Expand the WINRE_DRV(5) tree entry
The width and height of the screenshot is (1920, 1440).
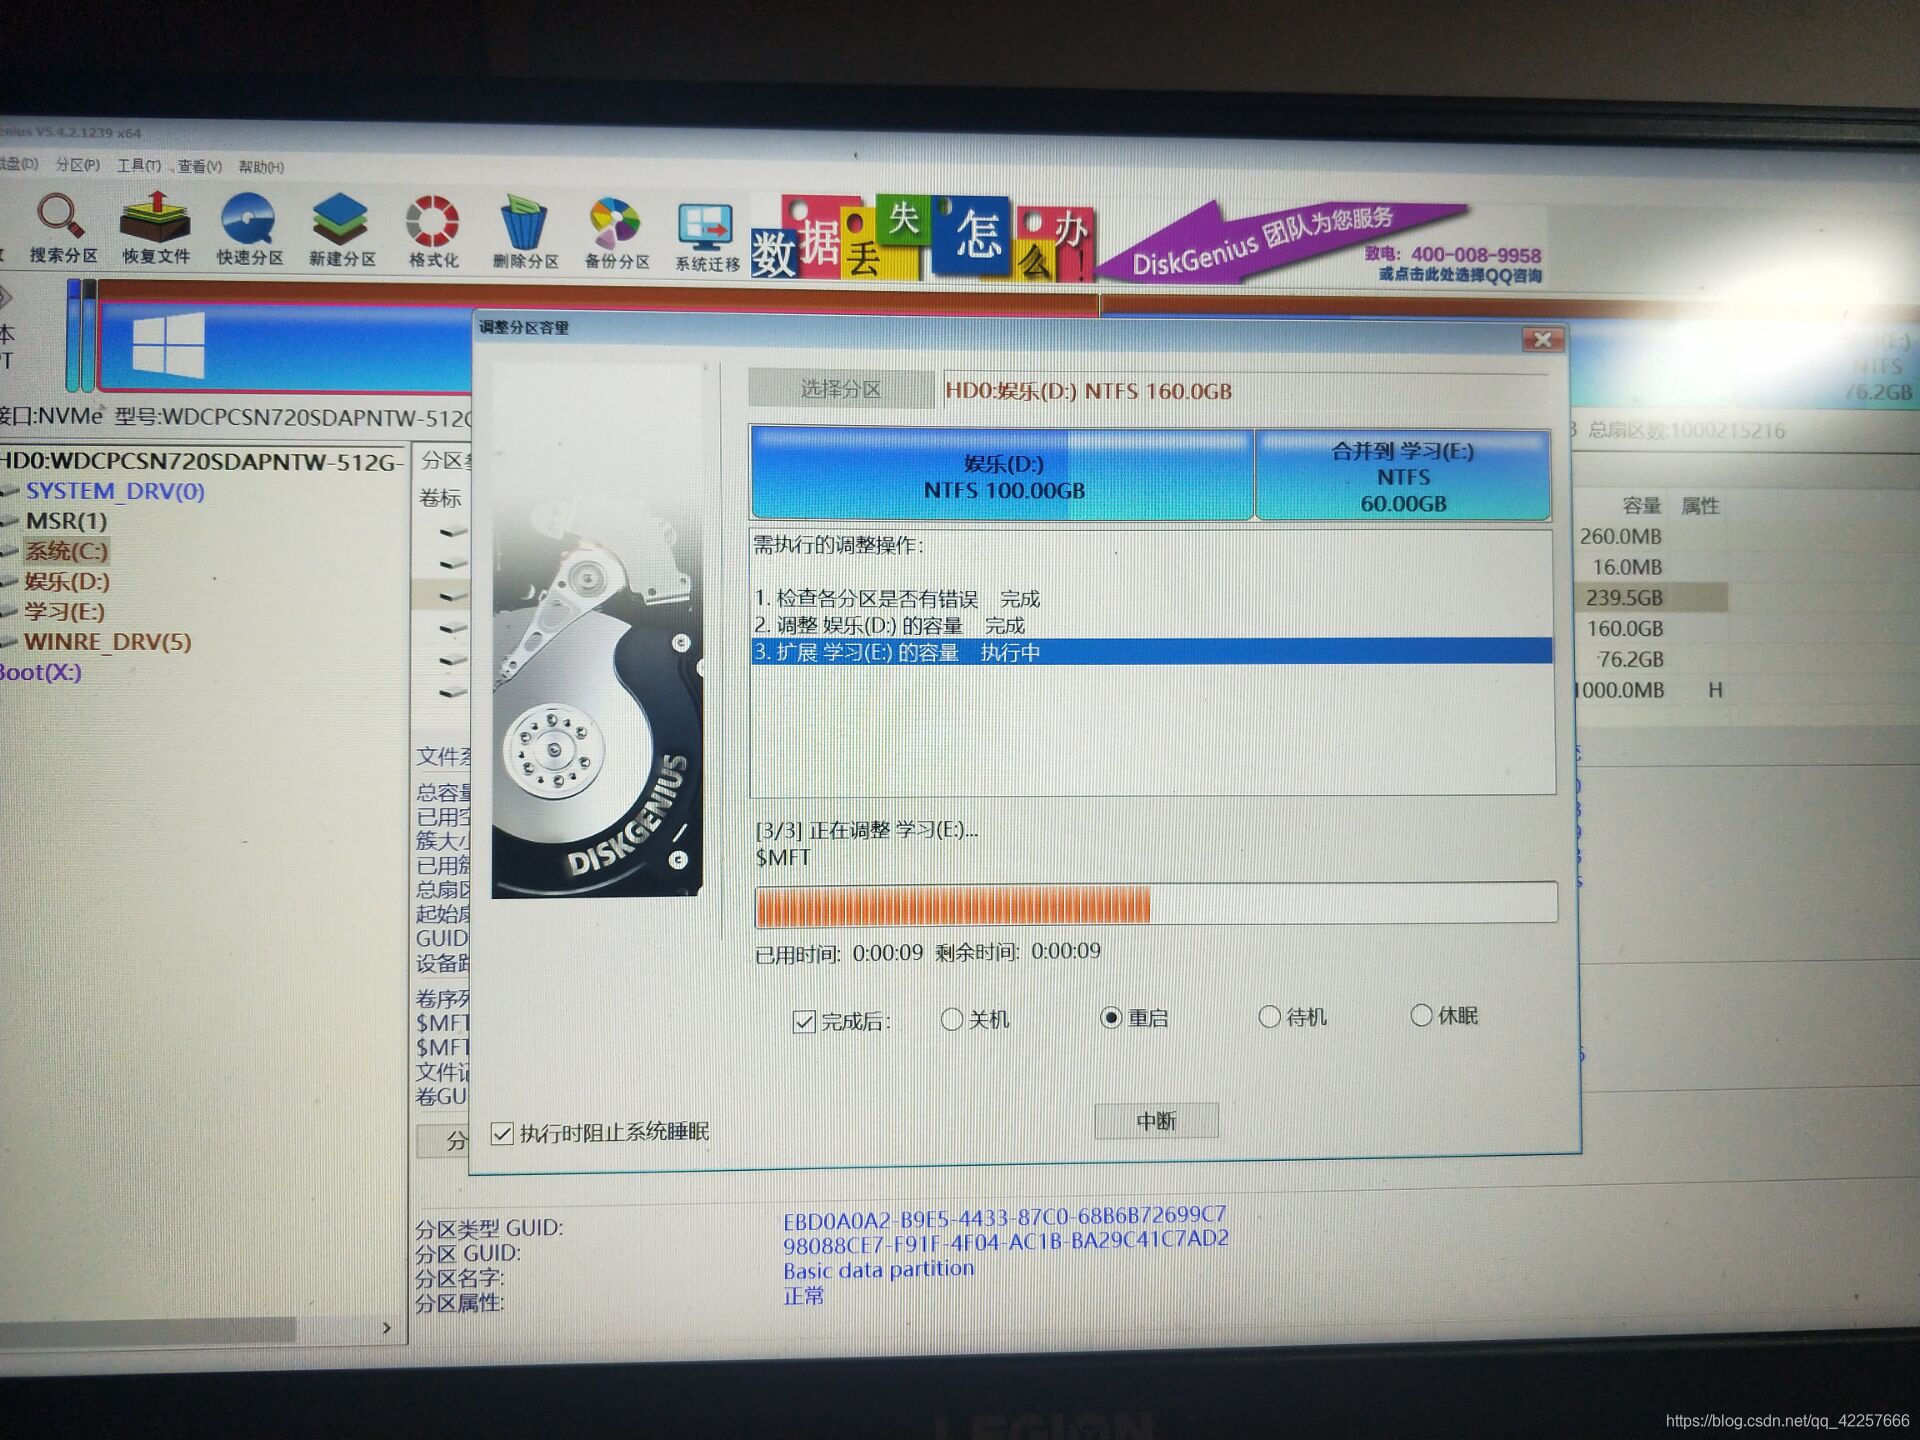(107, 642)
